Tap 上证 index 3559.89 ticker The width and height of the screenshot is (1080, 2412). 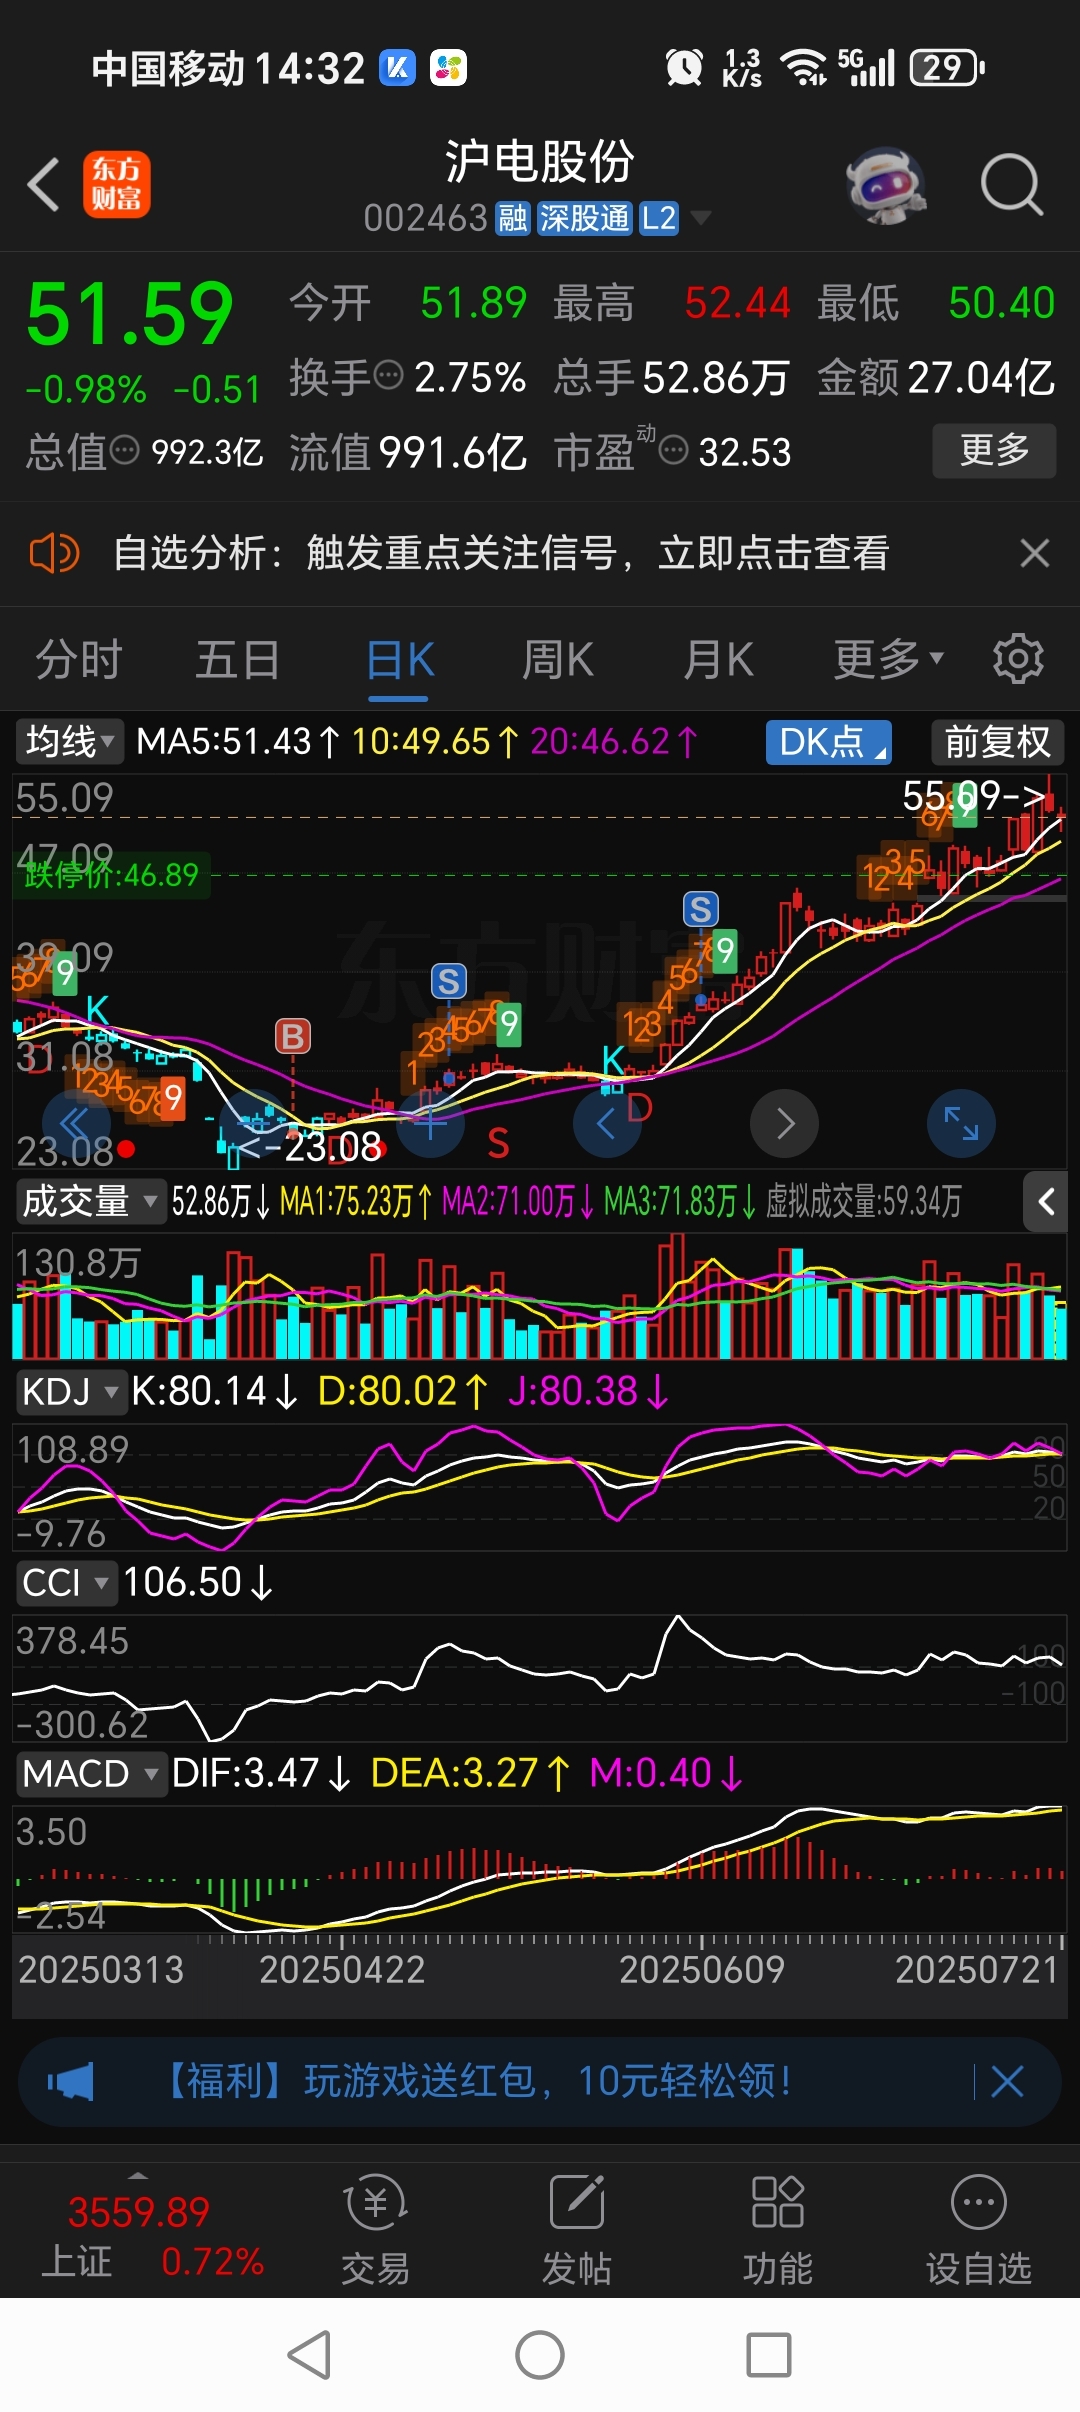pyautogui.click(x=152, y=2237)
